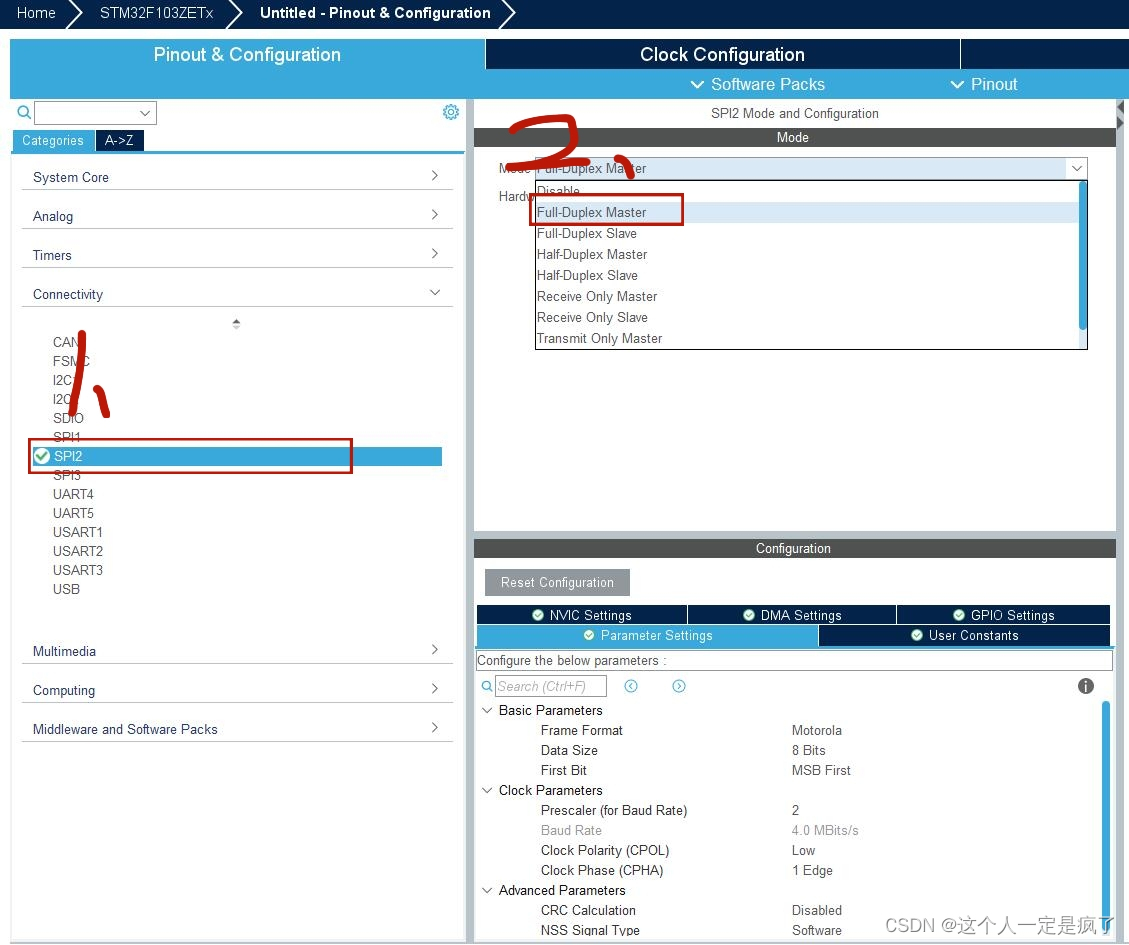Screen dimensions: 1129x945
Task: Open the category settings gear icon
Action: click(x=451, y=112)
